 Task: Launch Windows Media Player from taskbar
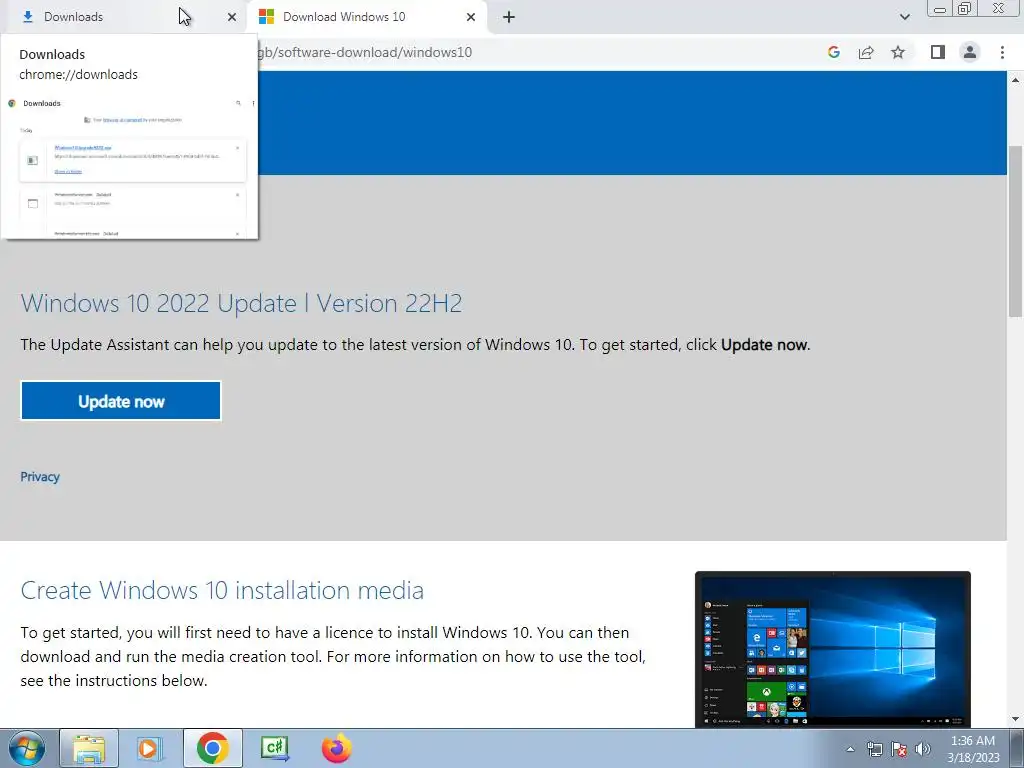(x=150, y=748)
